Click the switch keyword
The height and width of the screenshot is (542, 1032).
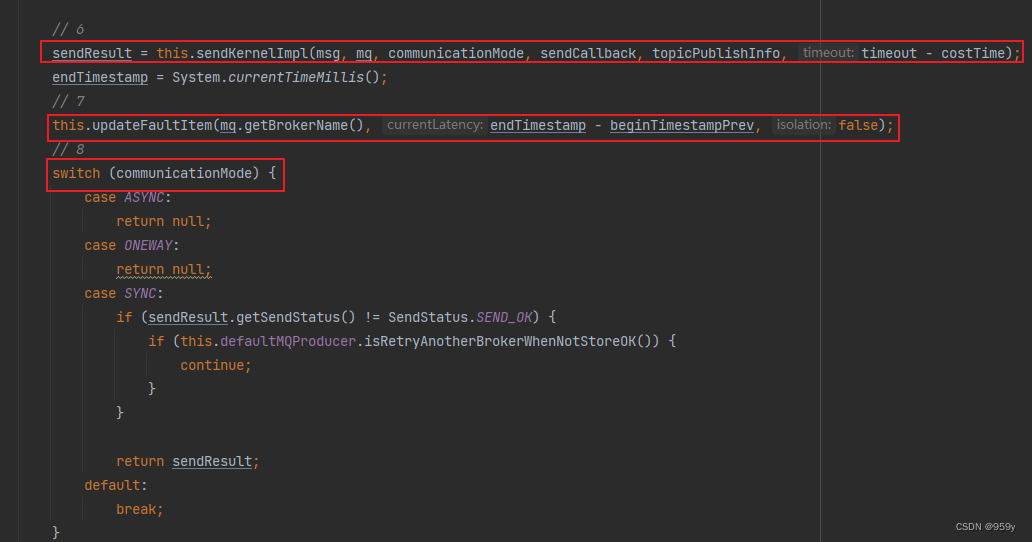click(x=76, y=173)
